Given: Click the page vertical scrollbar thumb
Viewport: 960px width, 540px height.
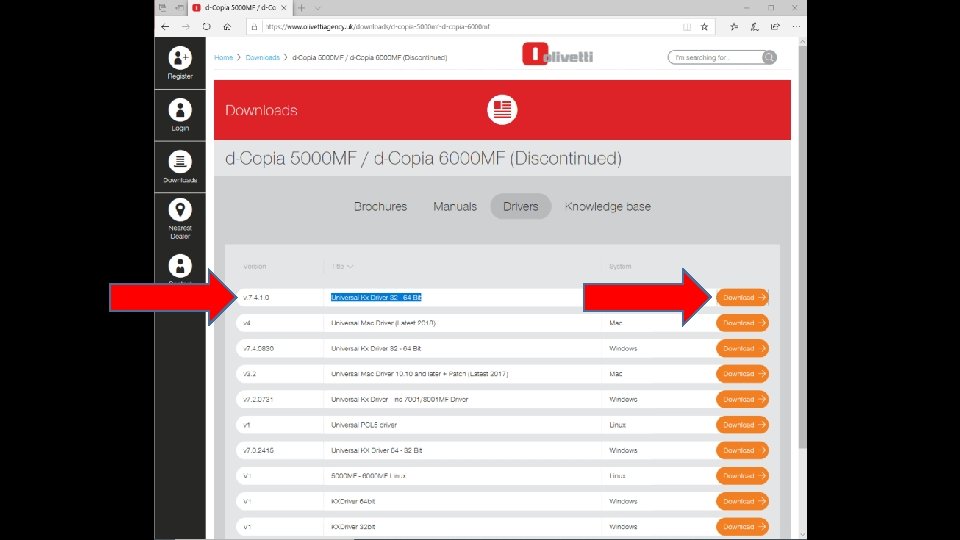Looking at the screenshot, I should click(802, 247).
